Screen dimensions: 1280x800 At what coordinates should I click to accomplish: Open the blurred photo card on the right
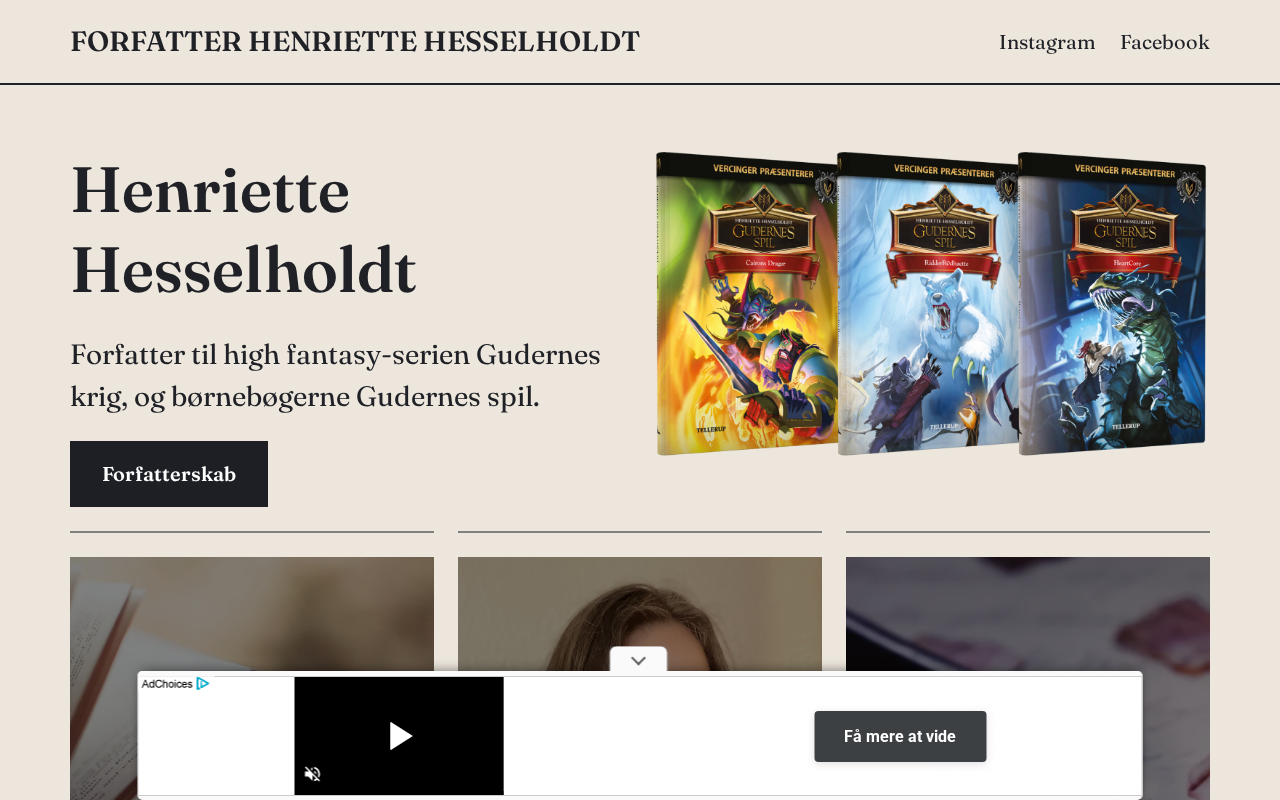[x=1028, y=610]
